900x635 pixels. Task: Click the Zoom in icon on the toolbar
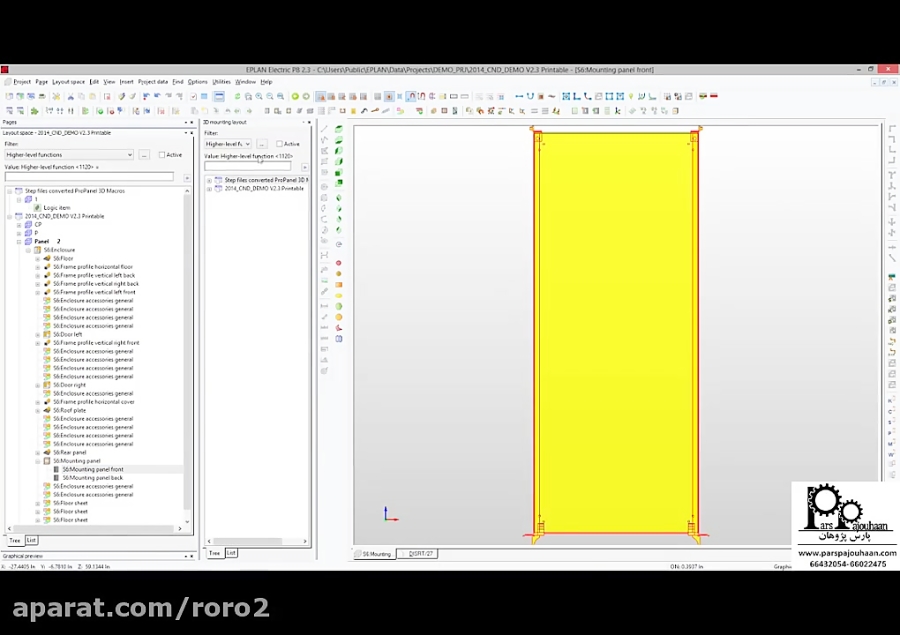[259, 93]
